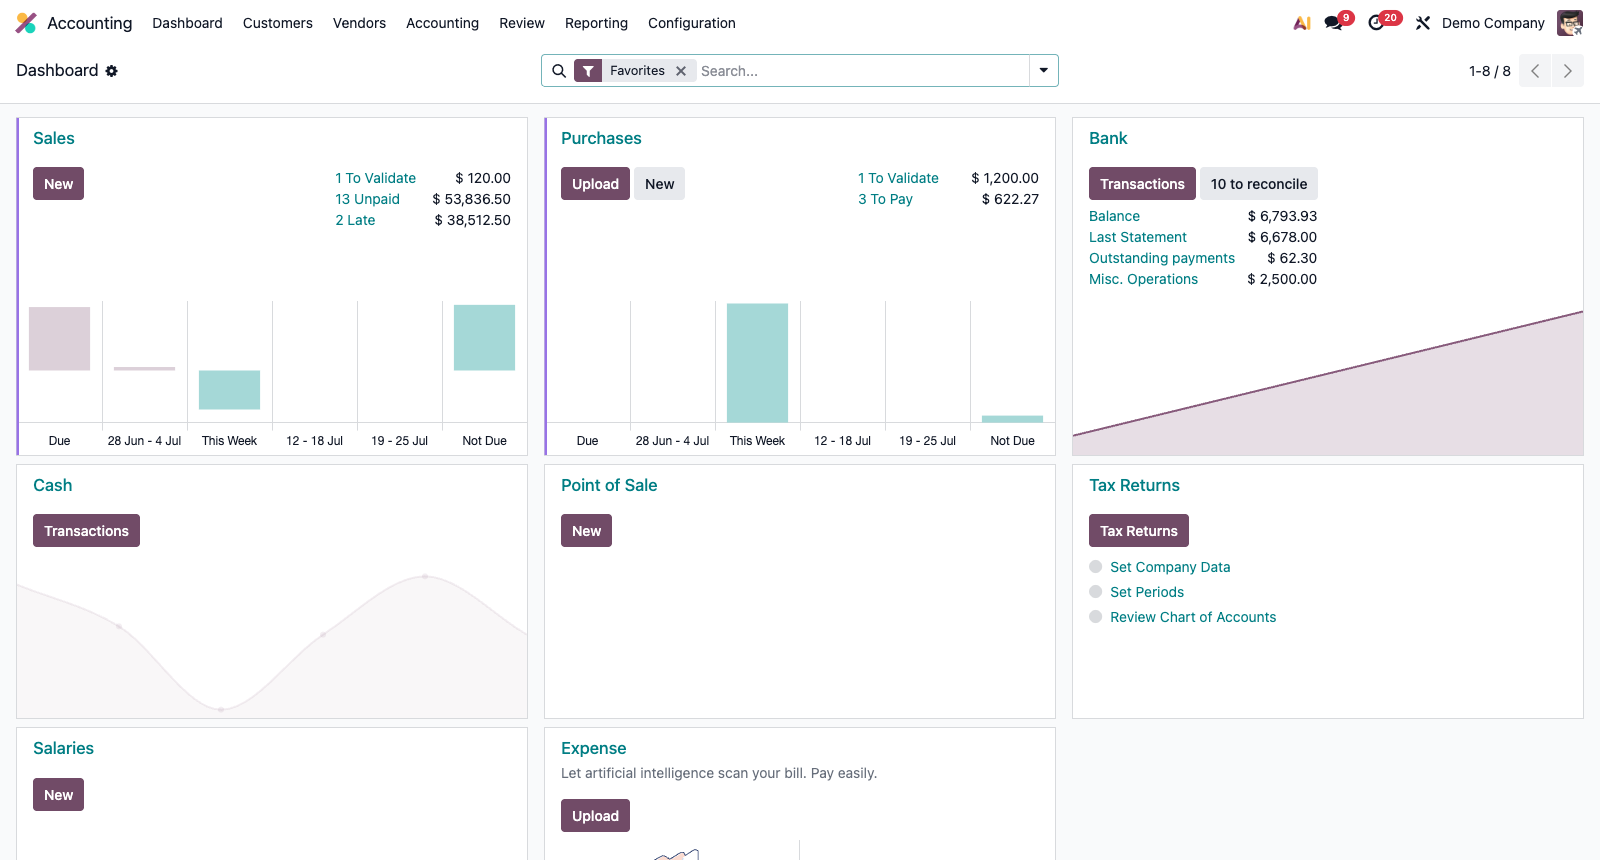Click the search magnifier icon
This screenshot has height=860, width=1600.
click(559, 71)
